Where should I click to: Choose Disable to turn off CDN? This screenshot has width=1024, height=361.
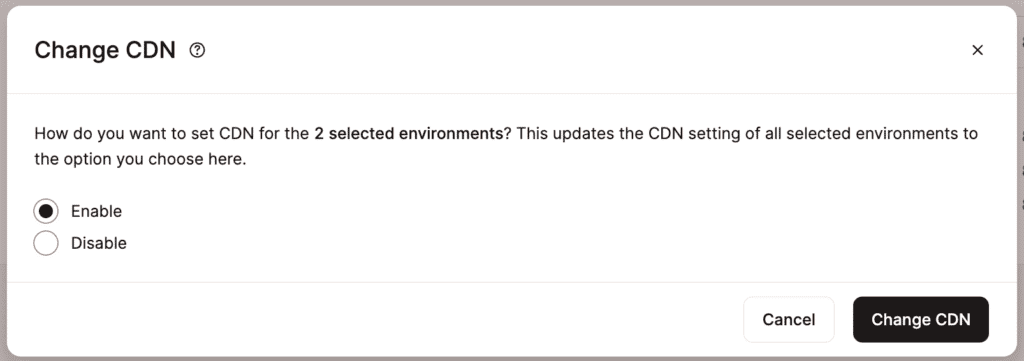[x=46, y=243]
